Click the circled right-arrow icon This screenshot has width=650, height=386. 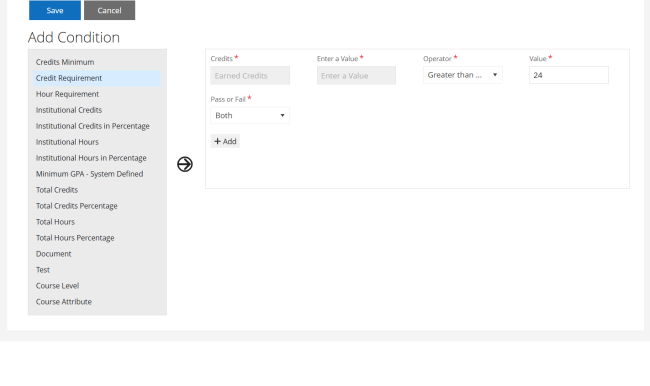point(185,164)
